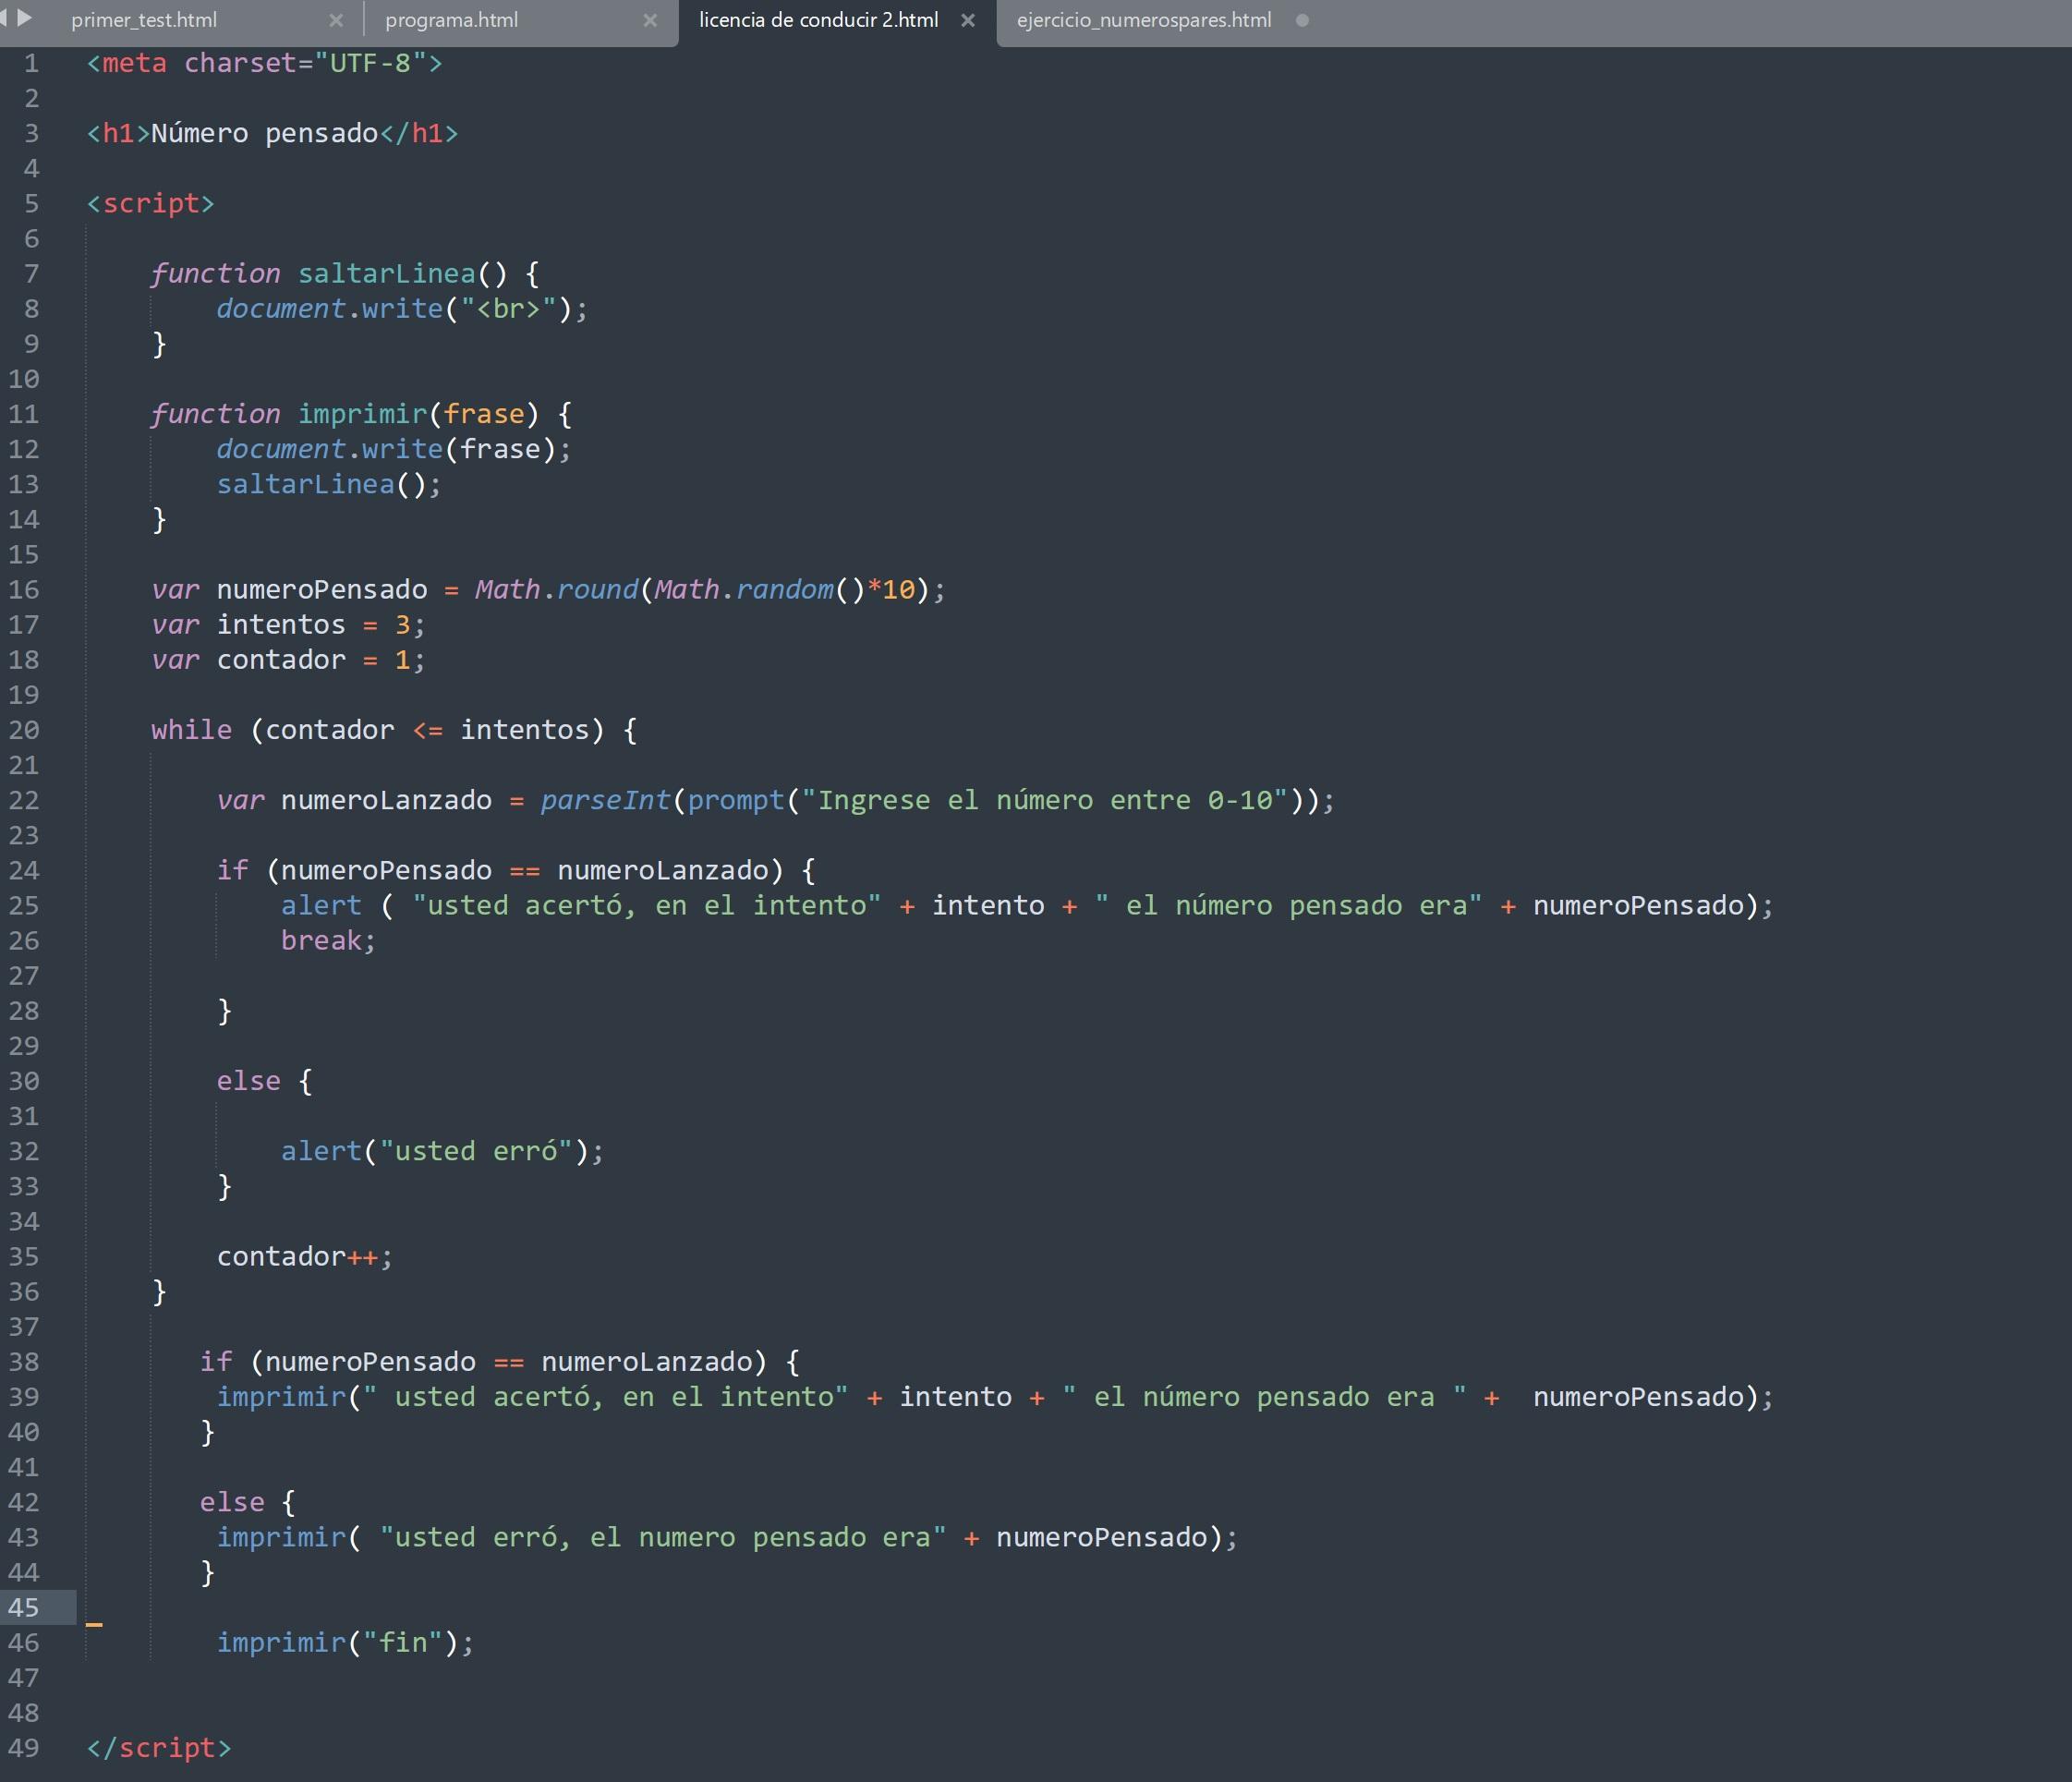This screenshot has height=1782, width=2072.
Task: Click 'prompt' on line 22
Action: (736, 800)
